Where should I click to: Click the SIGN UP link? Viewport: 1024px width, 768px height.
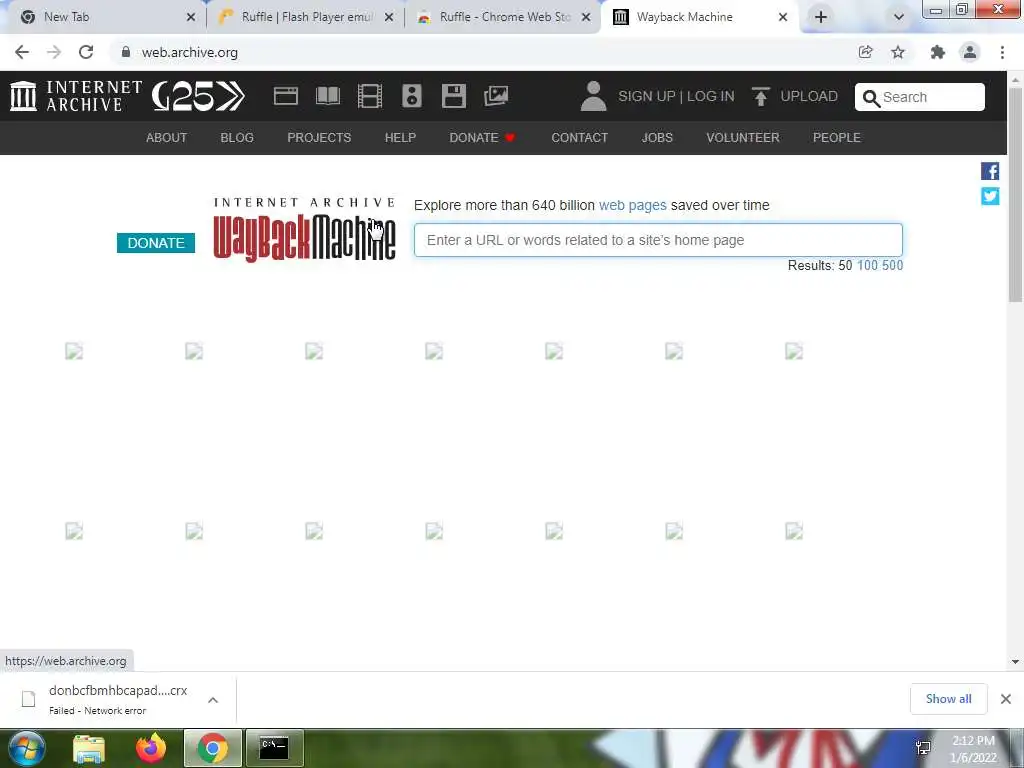click(x=647, y=96)
